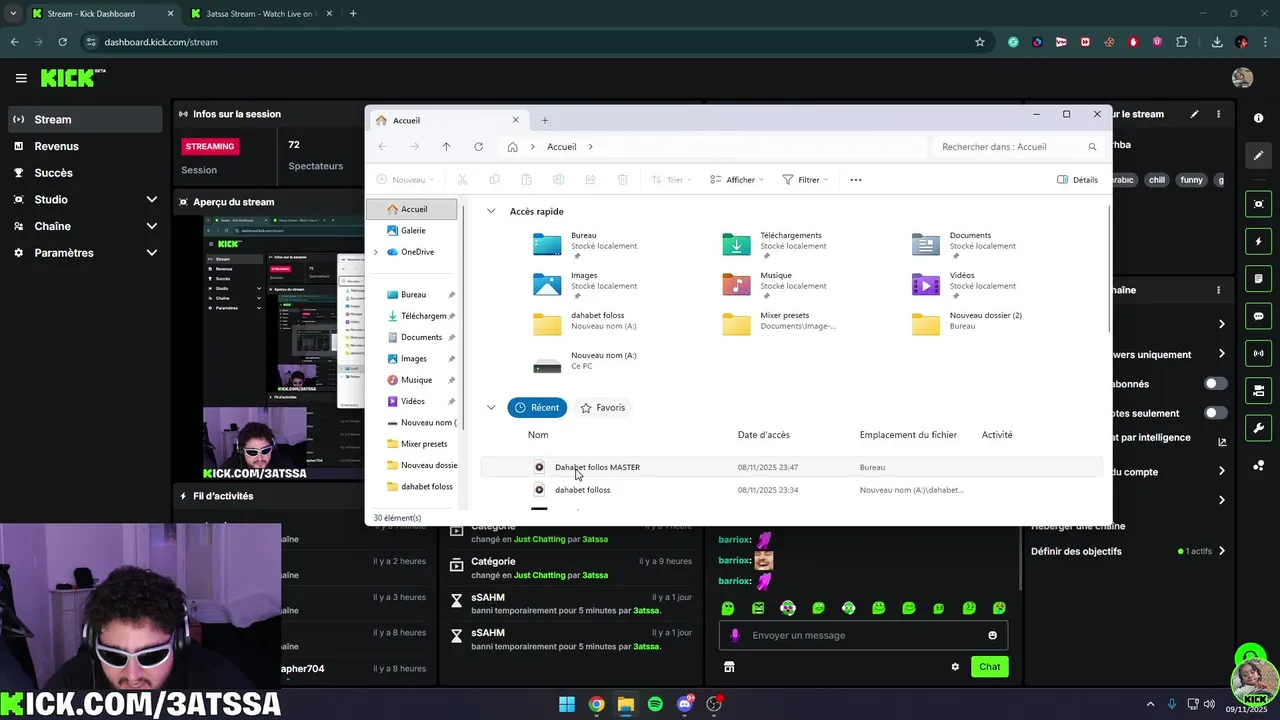Select the pencil edit icon in right rail
1280x720 pixels.
[1258, 156]
